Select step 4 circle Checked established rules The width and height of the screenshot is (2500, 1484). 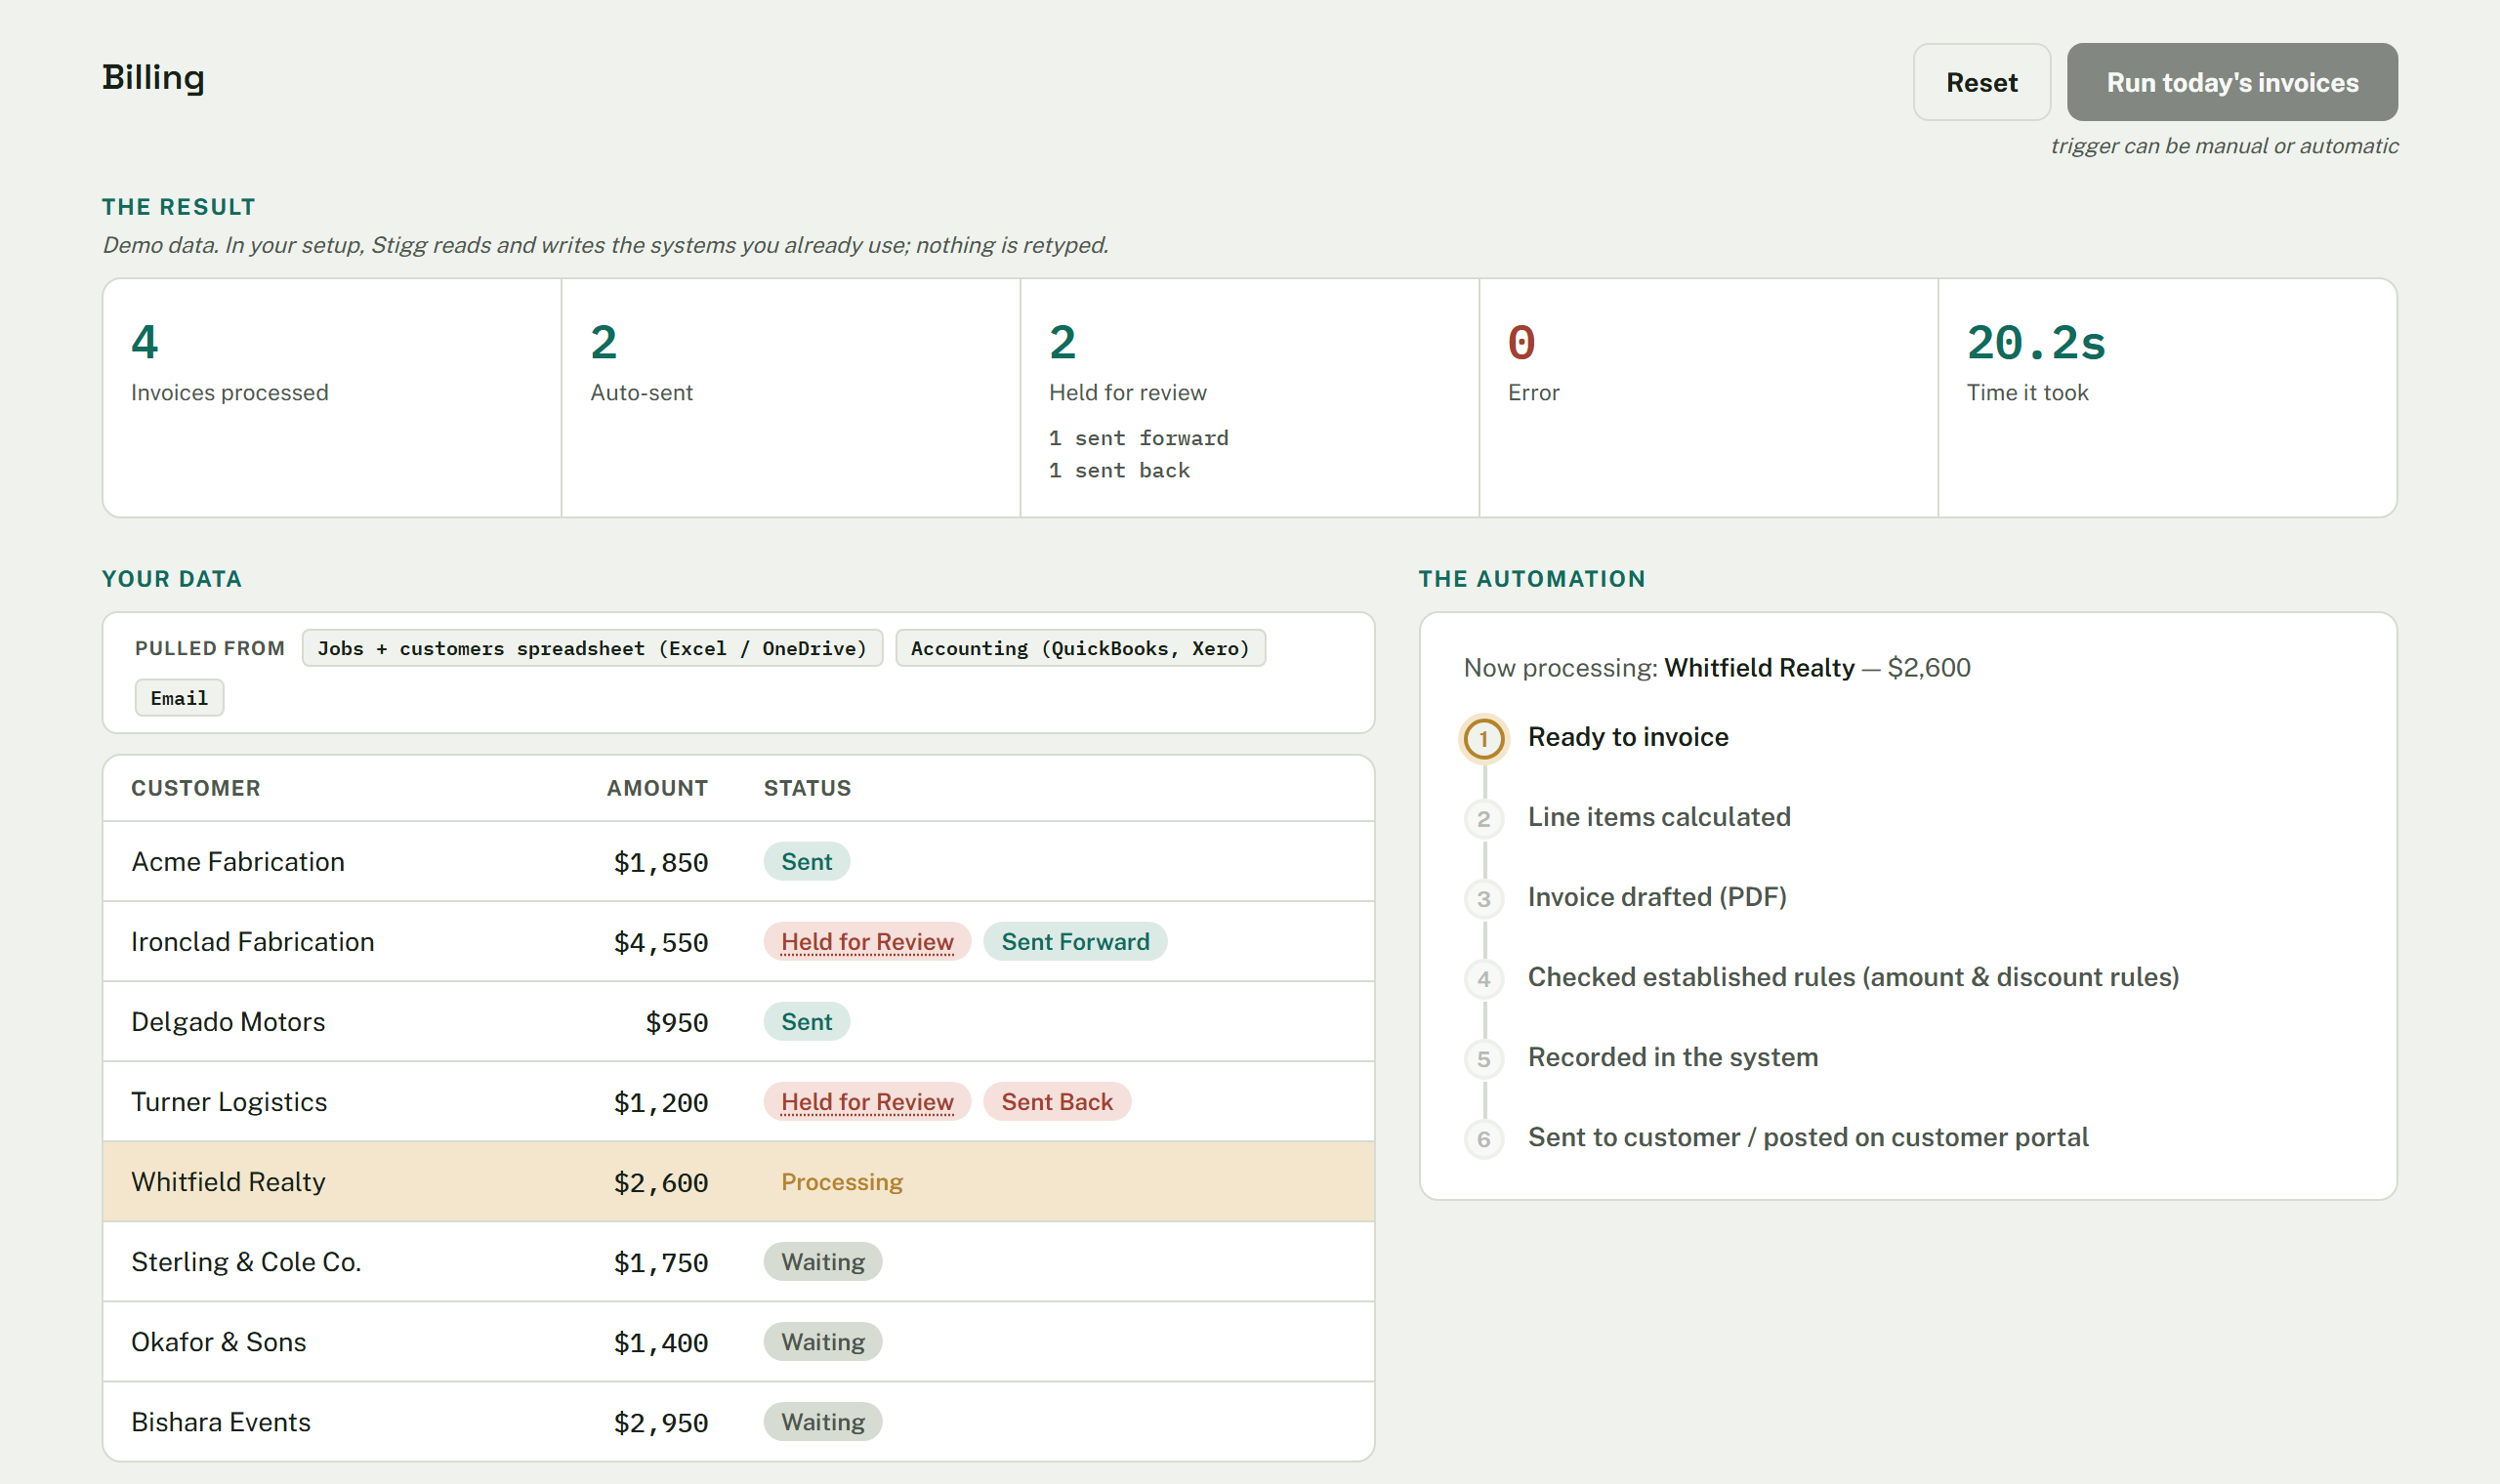click(x=1484, y=979)
